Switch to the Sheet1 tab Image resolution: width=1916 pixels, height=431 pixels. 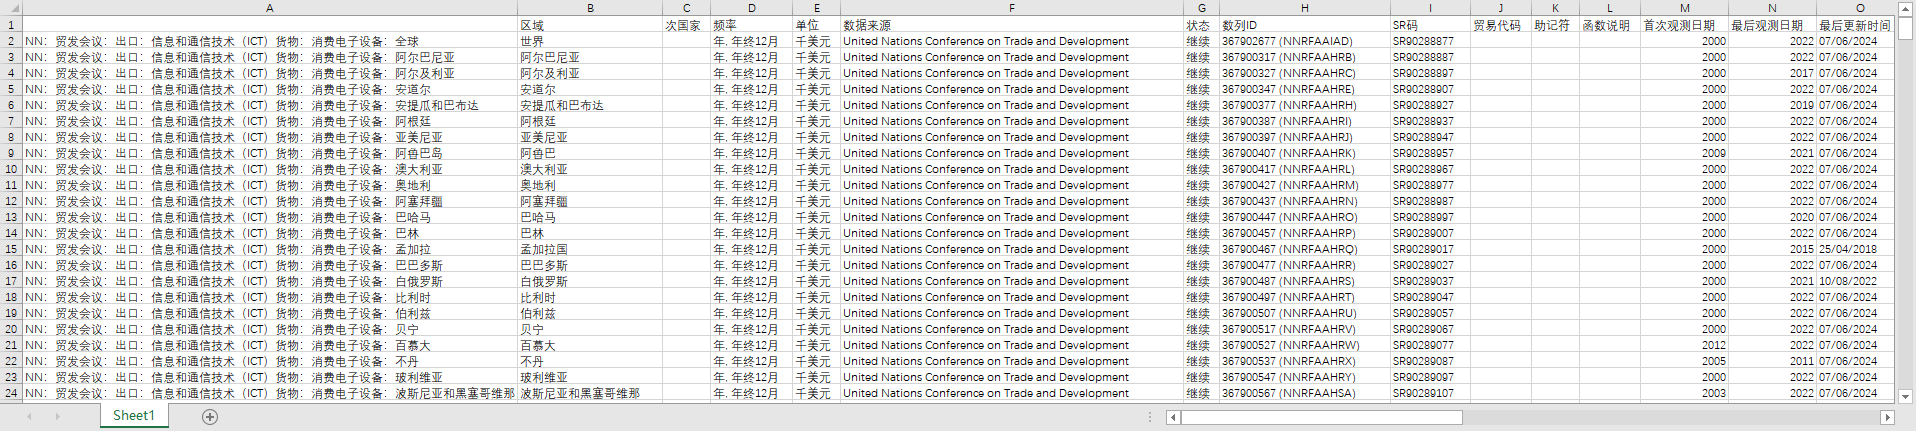(133, 416)
